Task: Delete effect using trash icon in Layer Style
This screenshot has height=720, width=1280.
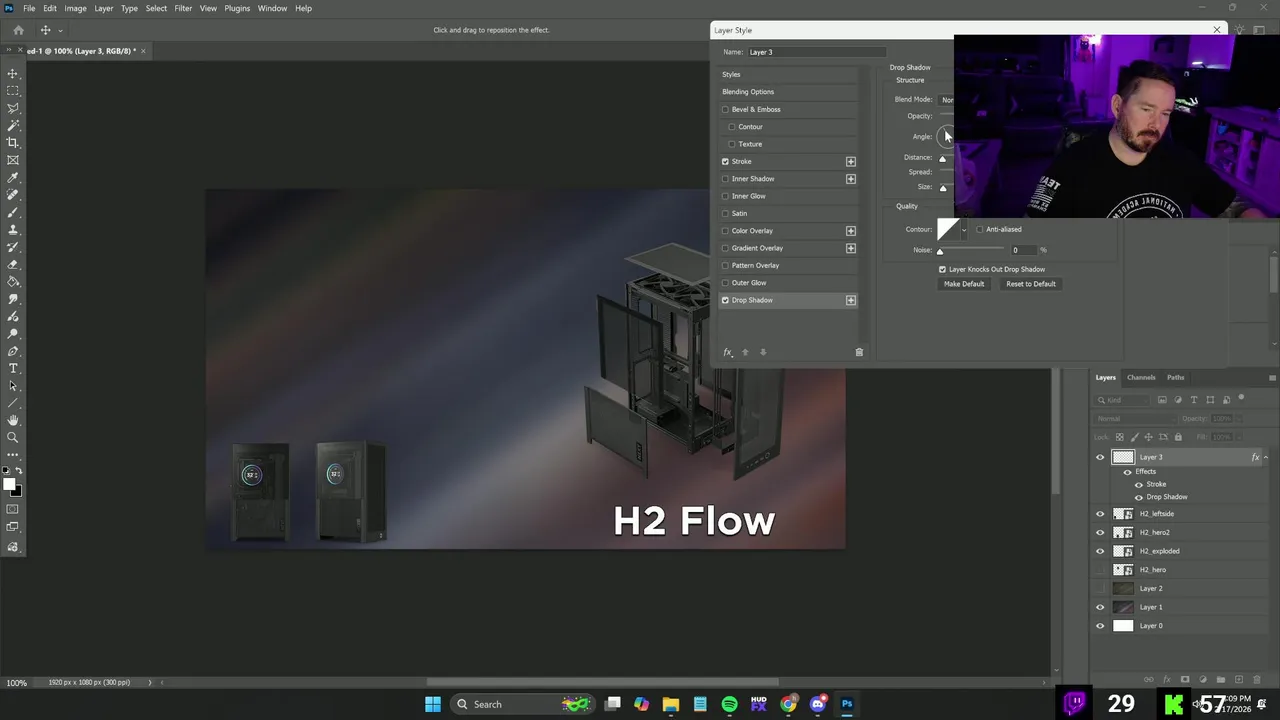Action: 859,352
